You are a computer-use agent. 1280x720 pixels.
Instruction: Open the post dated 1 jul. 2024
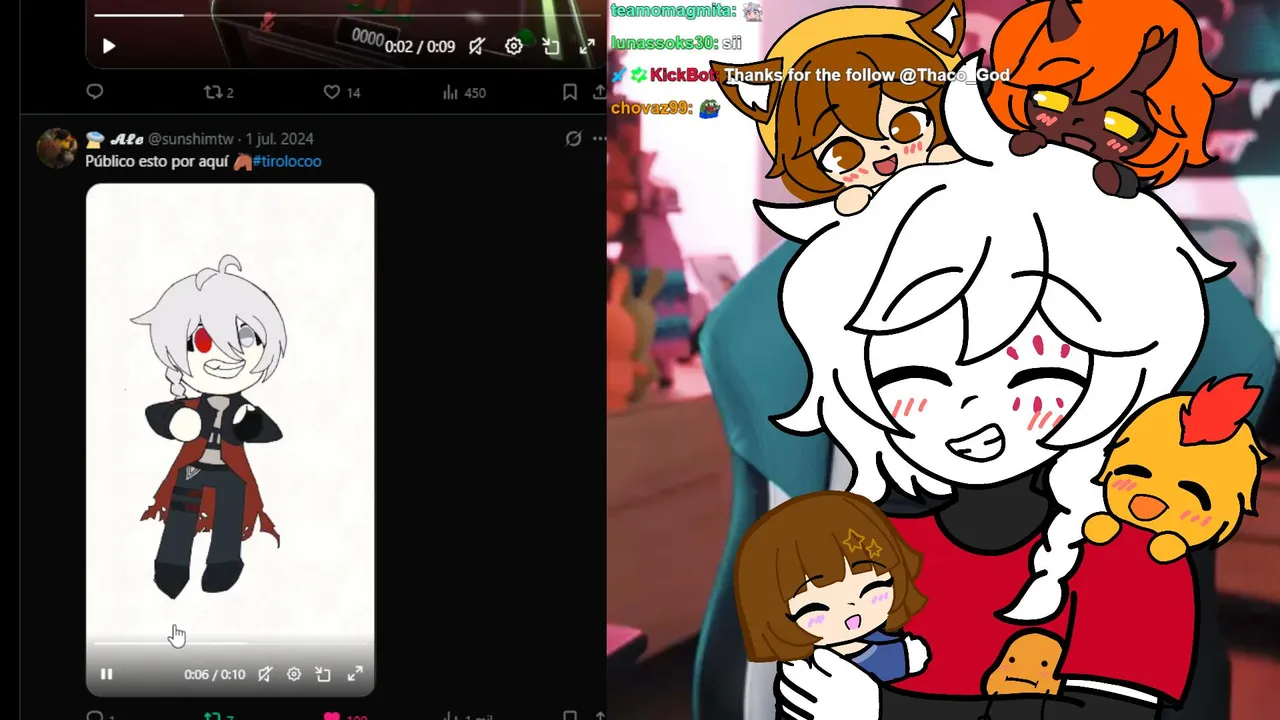coord(280,139)
